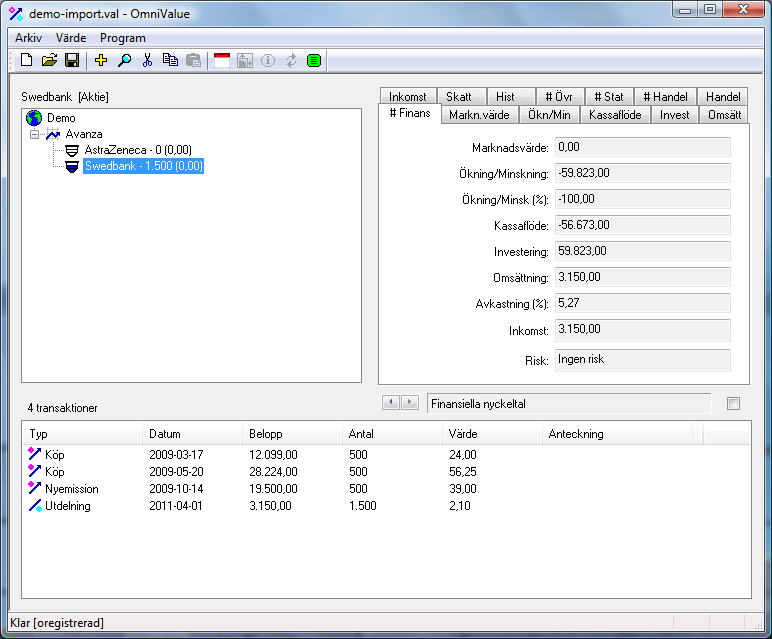Click the Nyemission transaction icon
Screen dimensions: 772x639
pos(34,488)
